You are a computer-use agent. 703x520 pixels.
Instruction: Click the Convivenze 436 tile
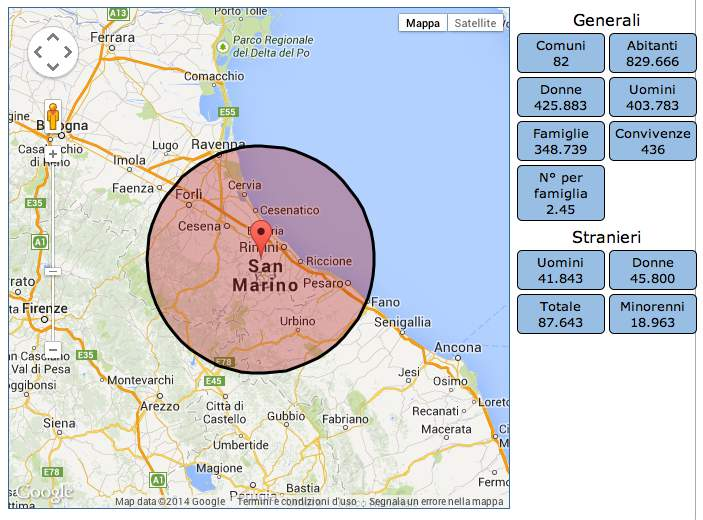(x=653, y=141)
